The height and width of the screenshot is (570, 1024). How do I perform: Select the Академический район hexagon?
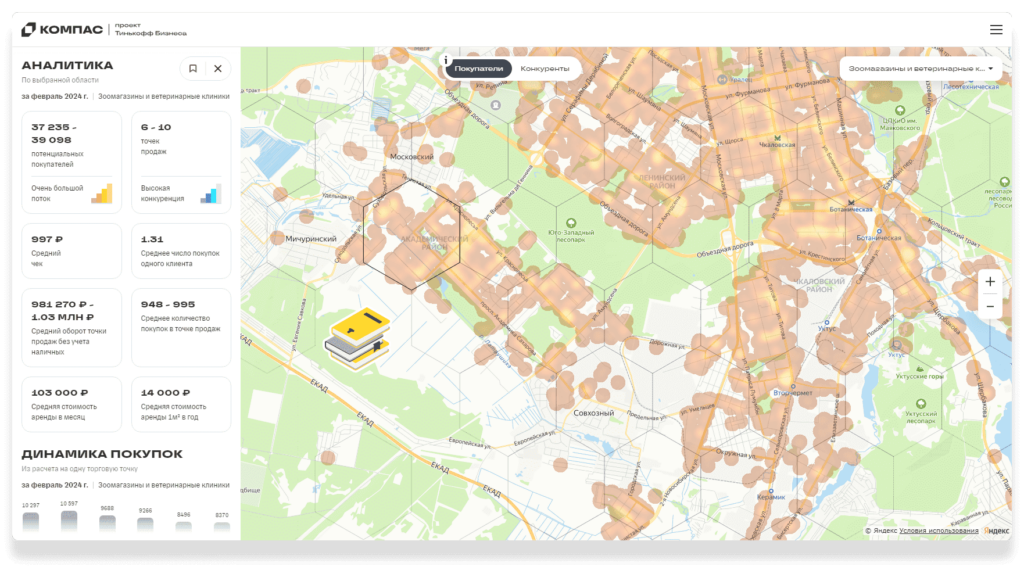tap(411, 234)
